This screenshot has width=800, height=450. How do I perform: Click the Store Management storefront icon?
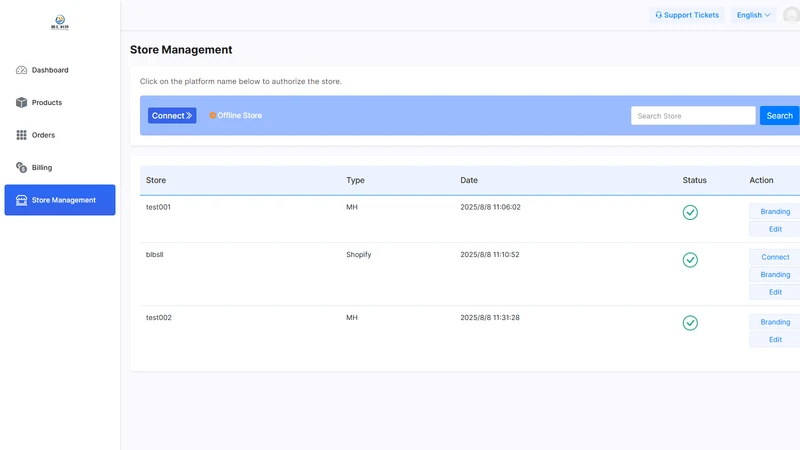(21, 200)
